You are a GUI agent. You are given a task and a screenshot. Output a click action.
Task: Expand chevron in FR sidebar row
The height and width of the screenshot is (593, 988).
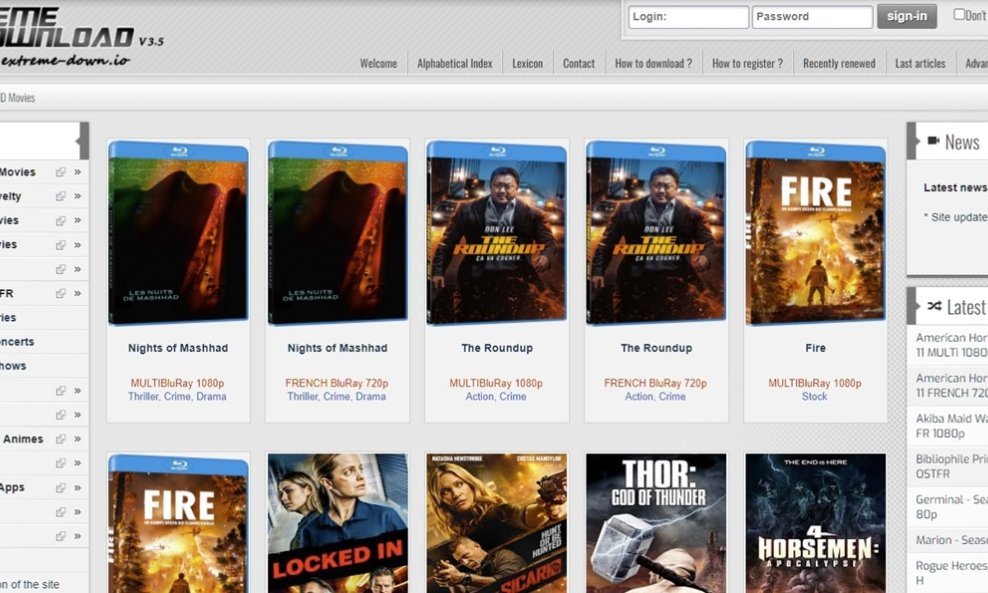pyautogui.click(x=78, y=293)
